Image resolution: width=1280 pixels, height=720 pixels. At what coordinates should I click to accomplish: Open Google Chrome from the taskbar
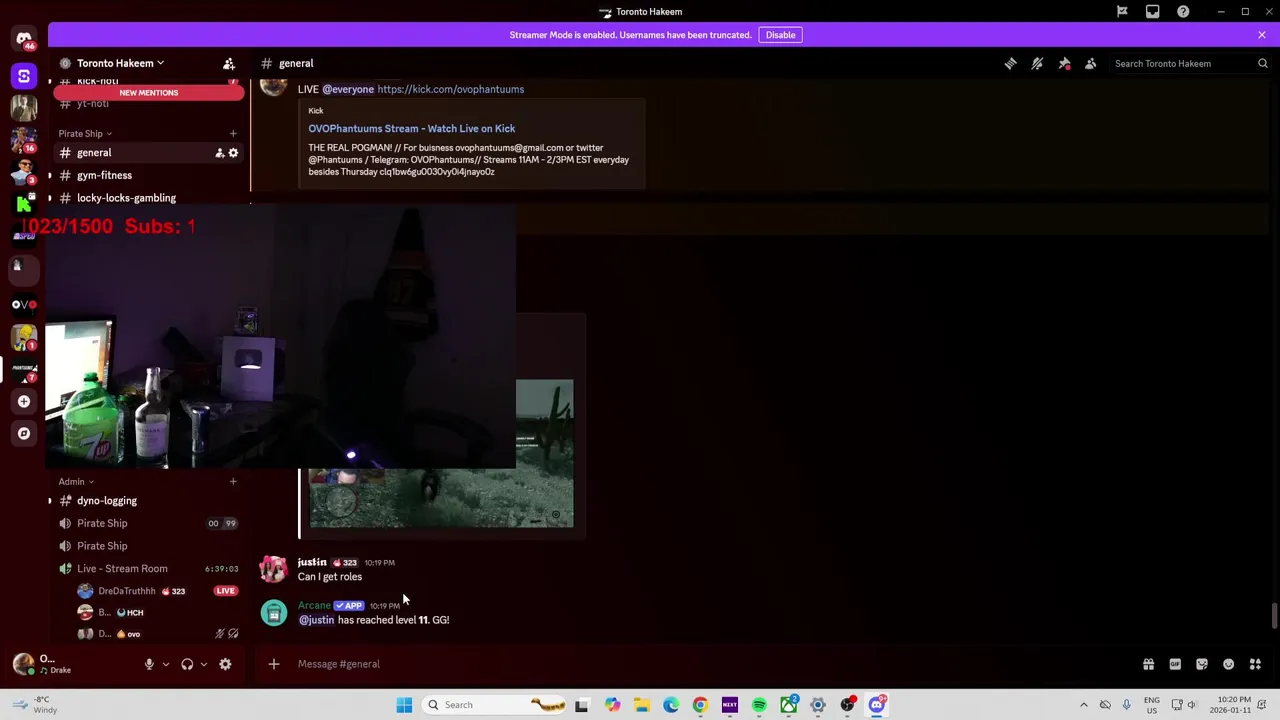[700, 705]
